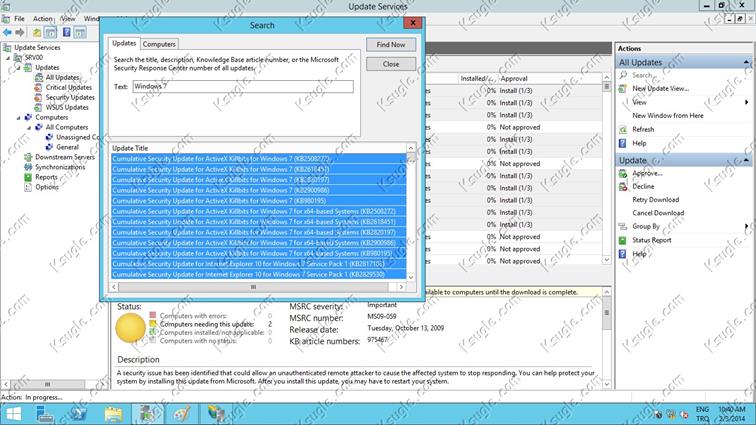Select the Updates tab in Search dialog
756x425 pixels.
pos(124,43)
